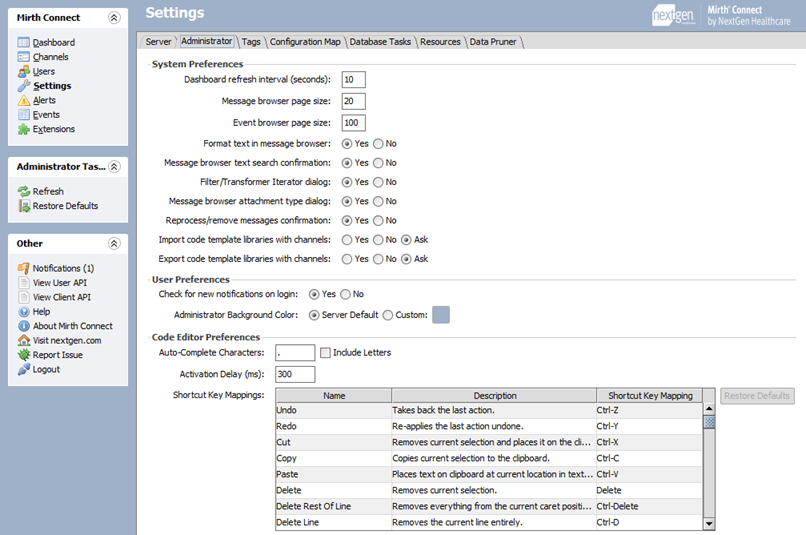The width and height of the screenshot is (806, 535).
Task: Open the Channels link in sidebar
Action: coord(50,57)
